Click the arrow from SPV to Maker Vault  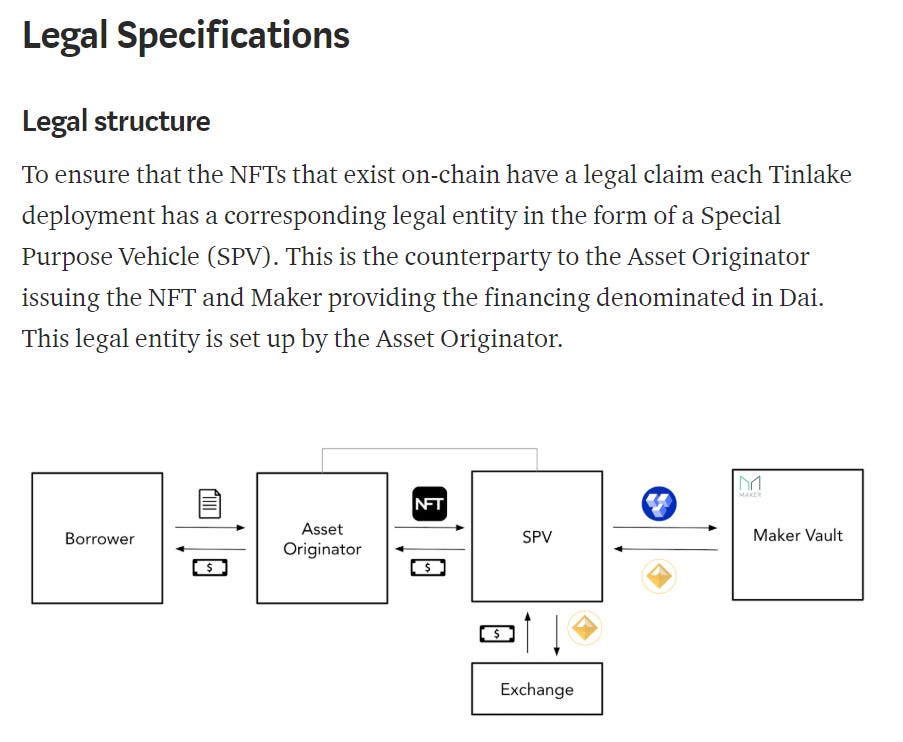coord(665,528)
